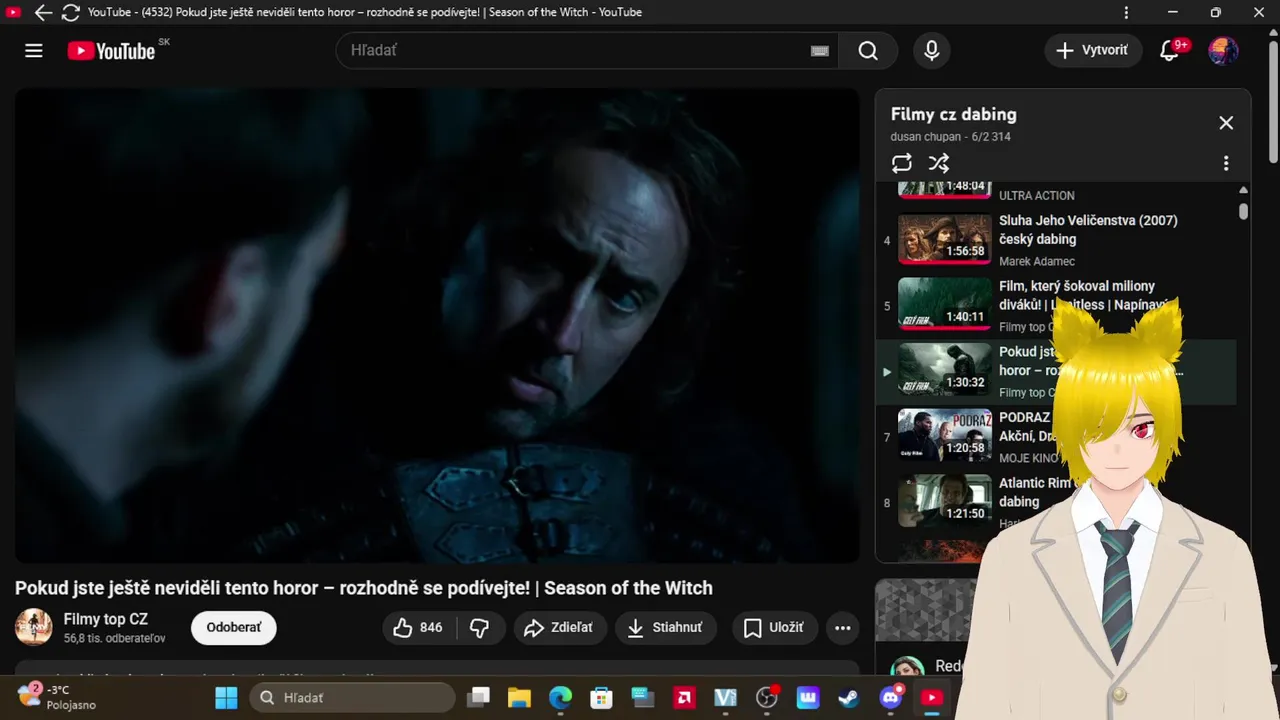Click the playlist scrollbar thumb
This screenshot has height=720, width=1280.
pos(1243,211)
